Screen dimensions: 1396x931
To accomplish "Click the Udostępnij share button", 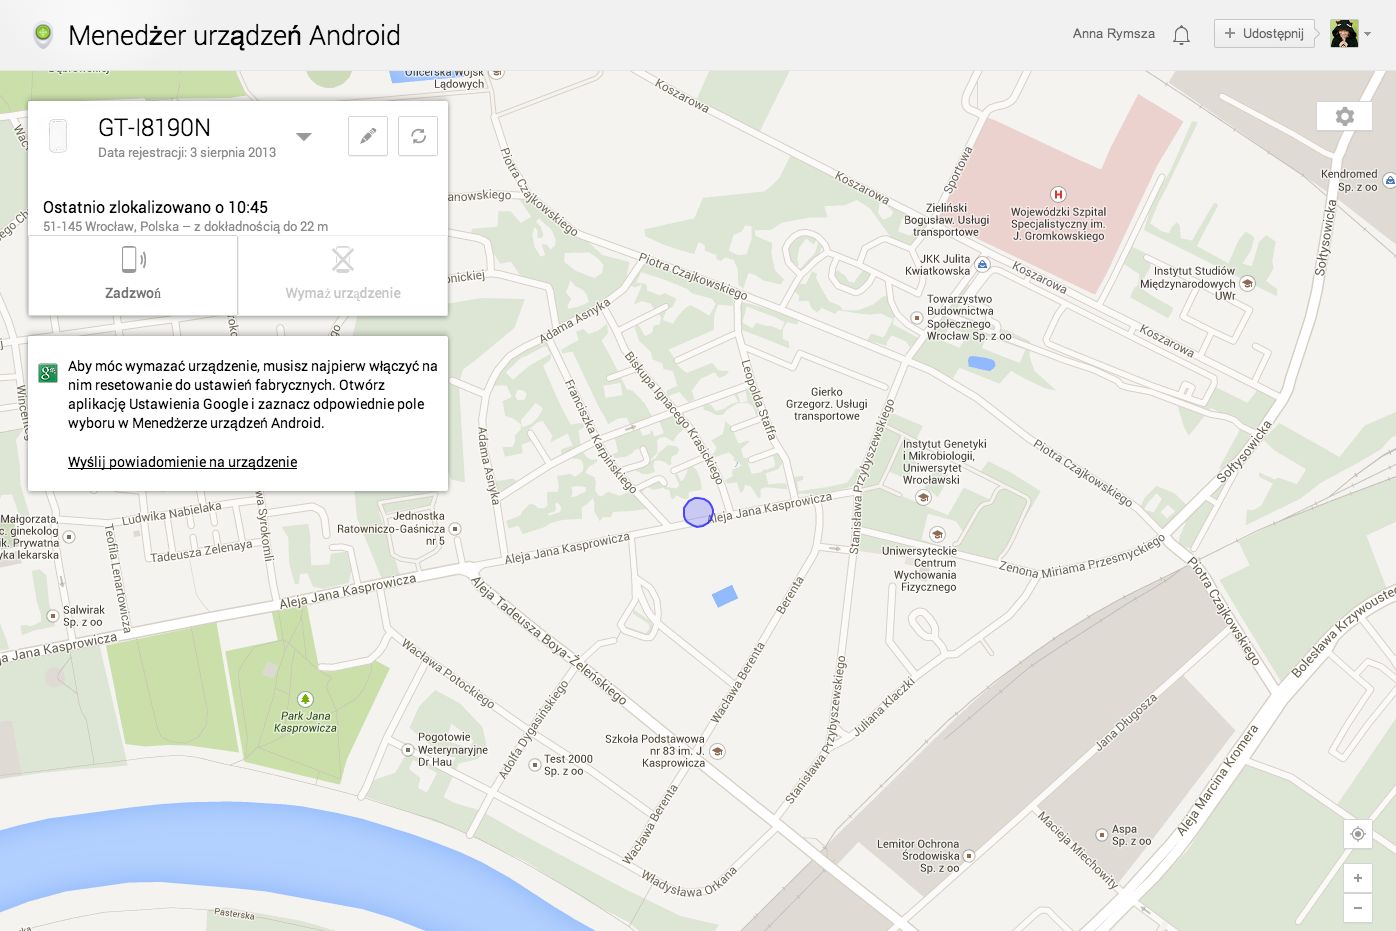I will (x=1264, y=33).
